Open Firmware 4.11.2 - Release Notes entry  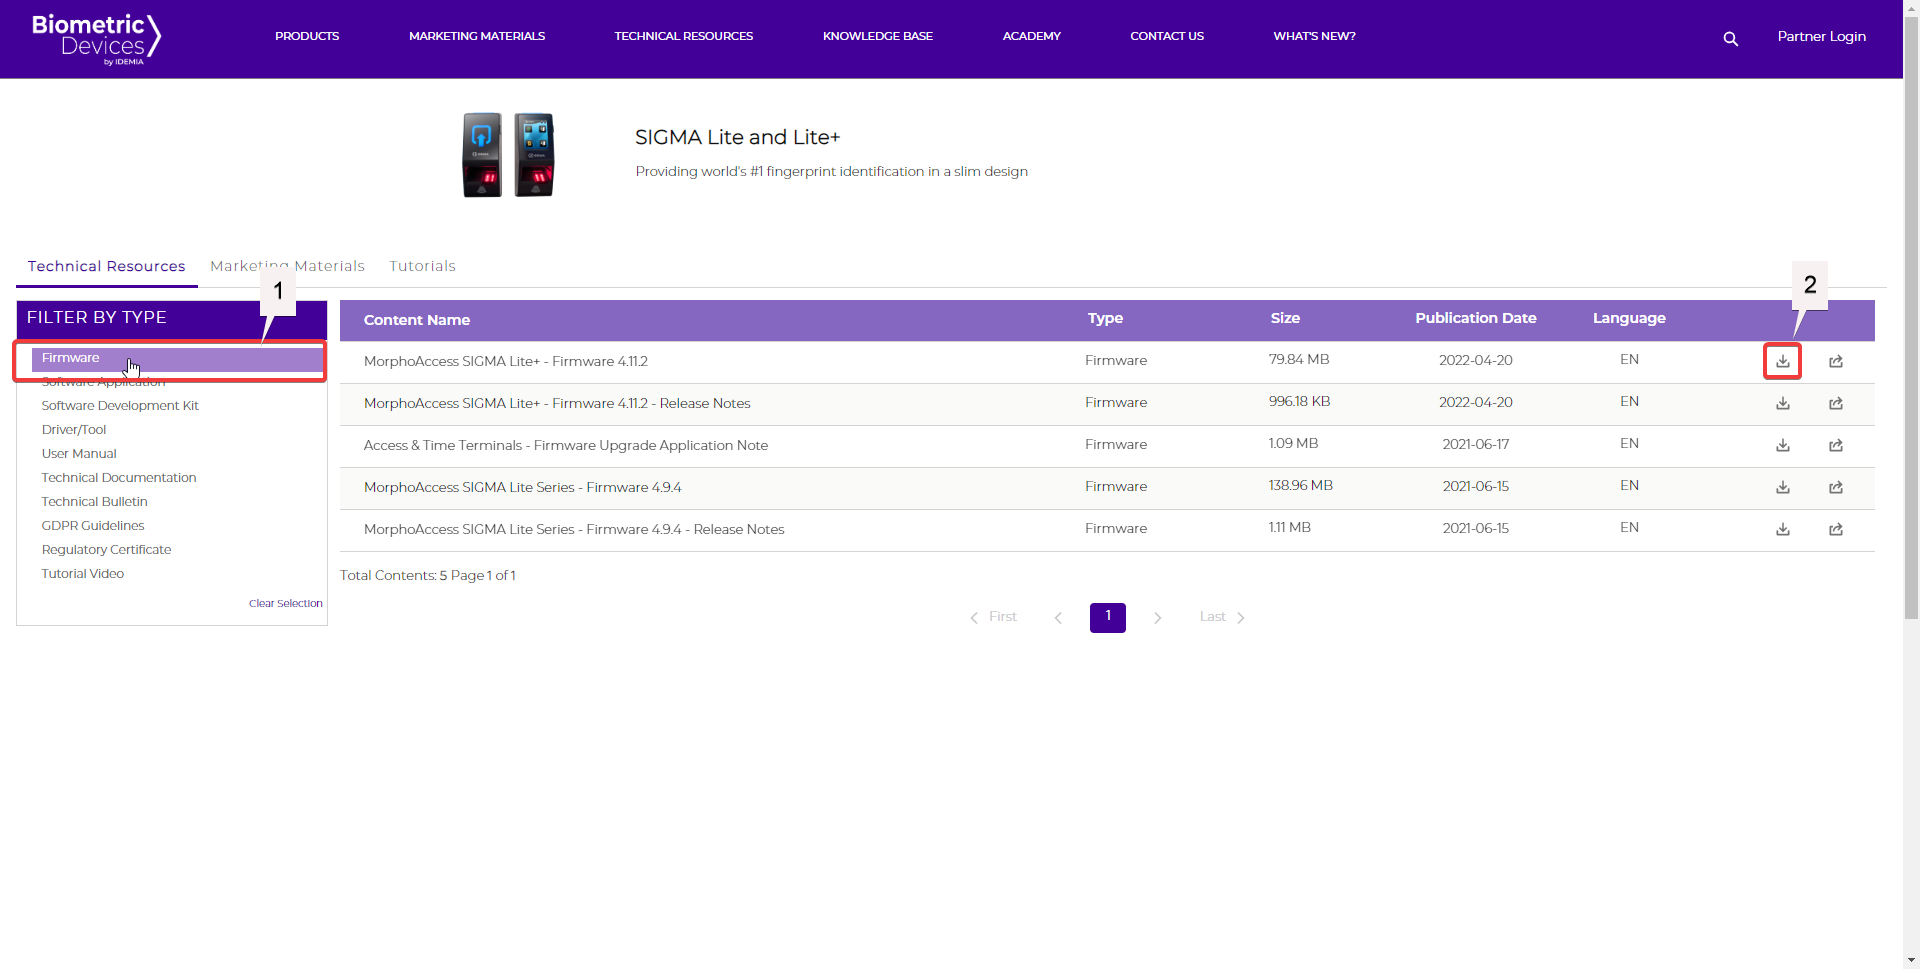(x=557, y=403)
